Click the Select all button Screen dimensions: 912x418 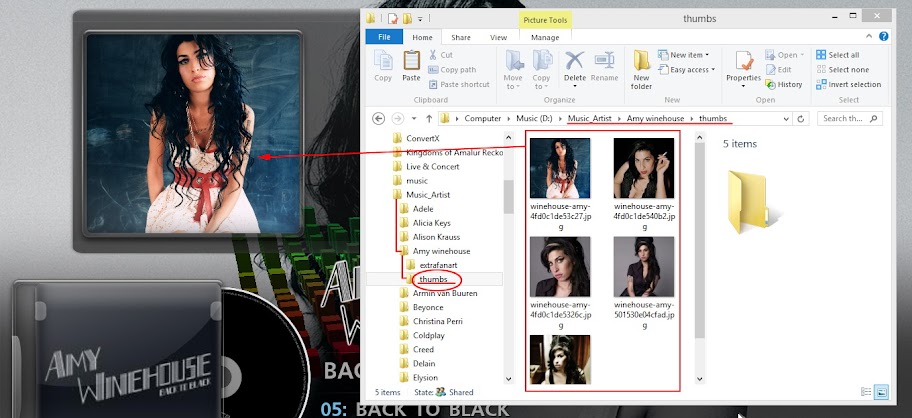pyautogui.click(x=838, y=55)
